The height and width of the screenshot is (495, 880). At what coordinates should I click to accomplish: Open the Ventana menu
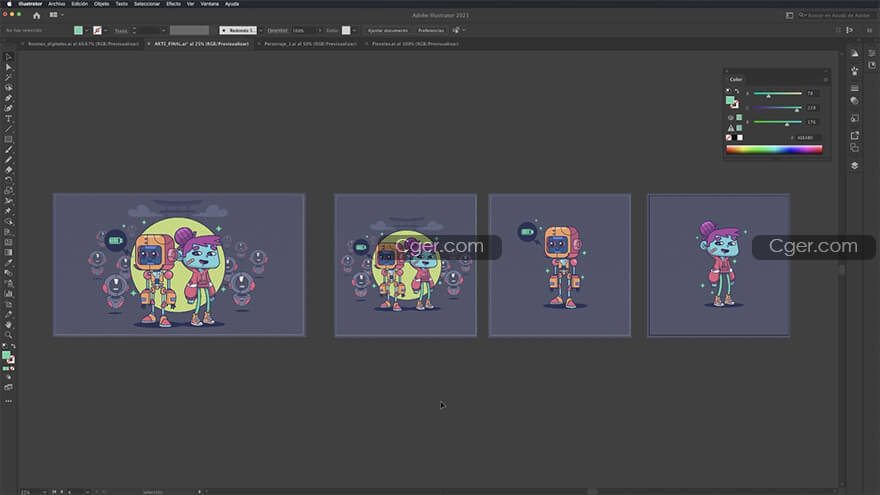(210, 4)
